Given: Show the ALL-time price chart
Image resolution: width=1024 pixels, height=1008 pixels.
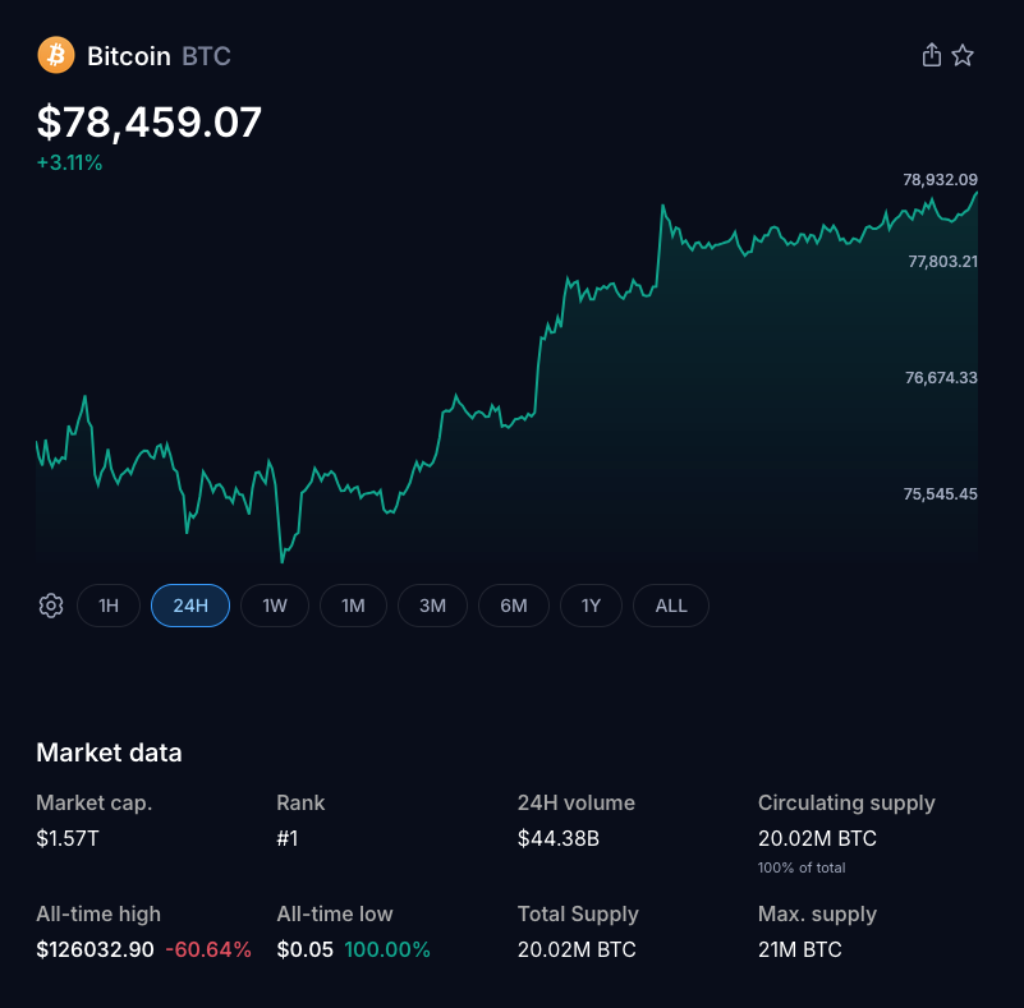Looking at the screenshot, I should click(x=670, y=605).
